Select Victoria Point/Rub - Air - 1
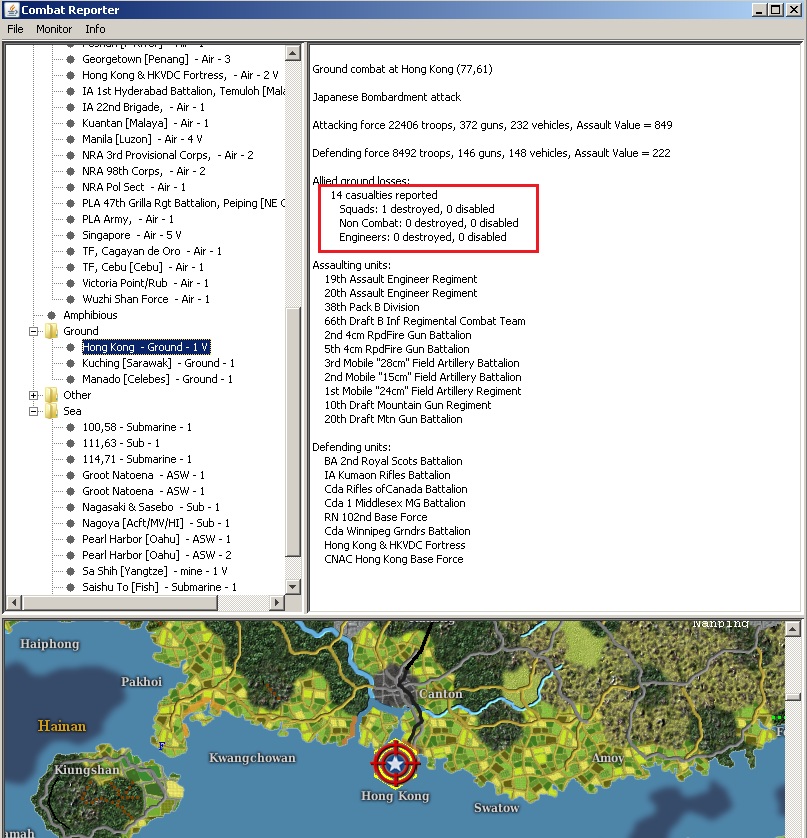Viewport: 807px width, 838px height. pyautogui.click(x=145, y=283)
